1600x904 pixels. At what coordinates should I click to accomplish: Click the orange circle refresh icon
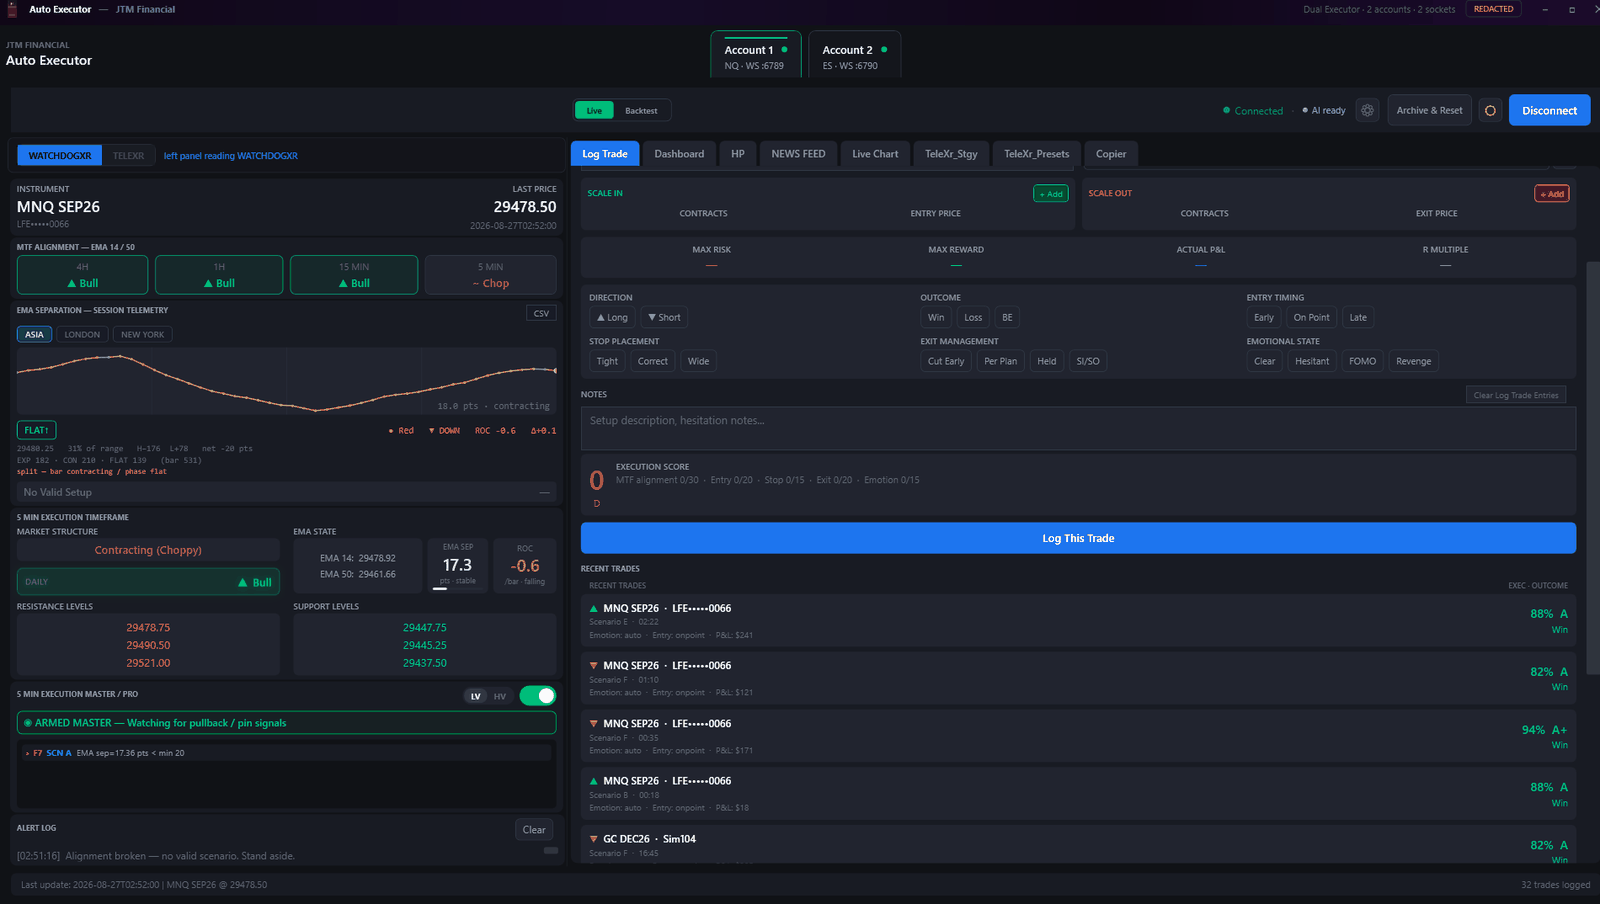click(x=1490, y=110)
